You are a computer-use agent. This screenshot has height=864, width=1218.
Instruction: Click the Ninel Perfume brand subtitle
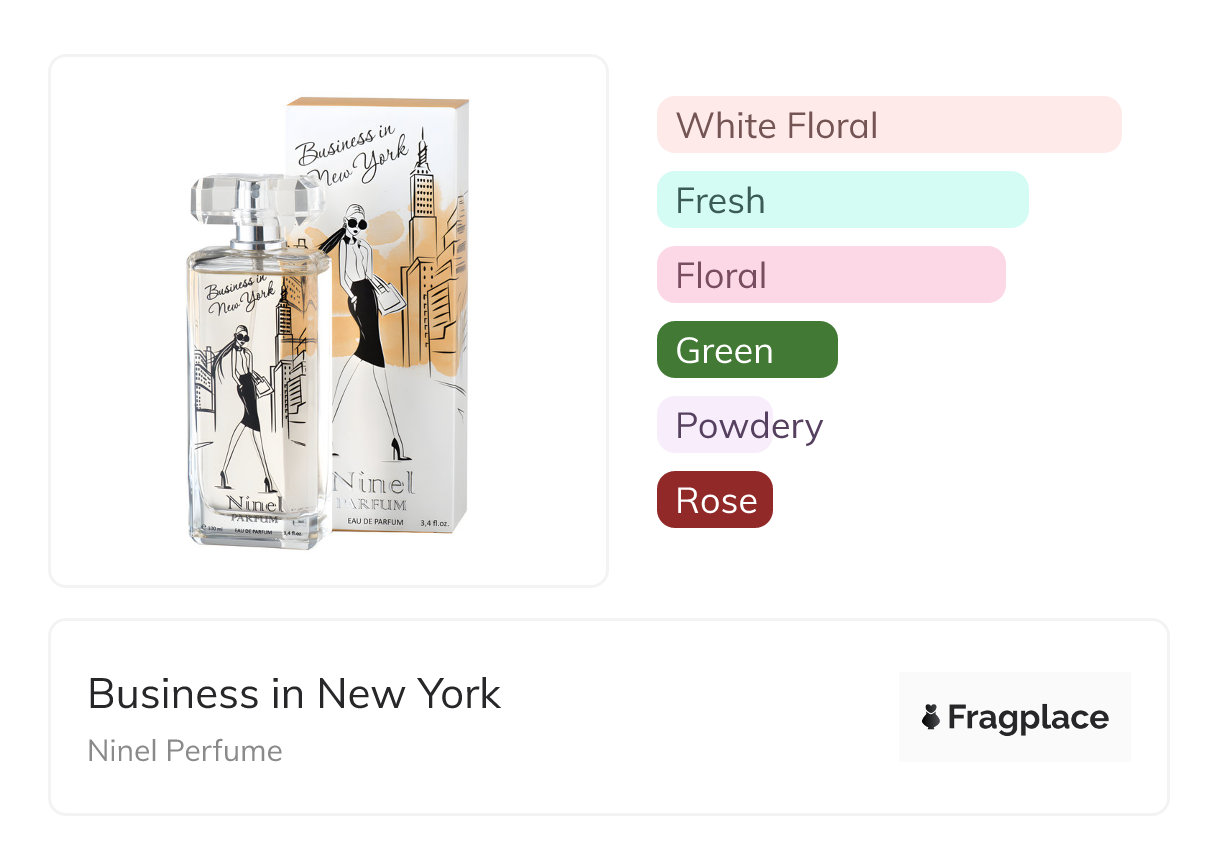pyautogui.click(x=185, y=751)
